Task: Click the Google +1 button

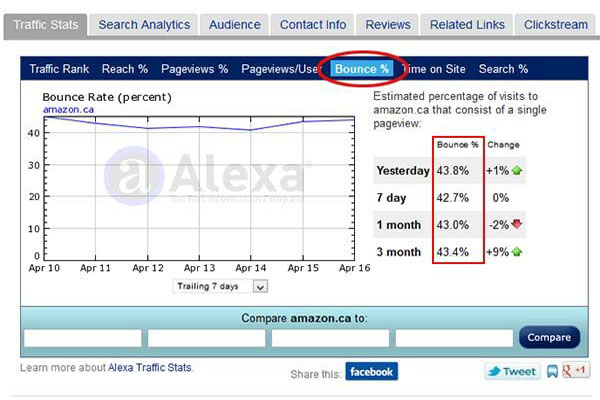Action: click(x=576, y=371)
